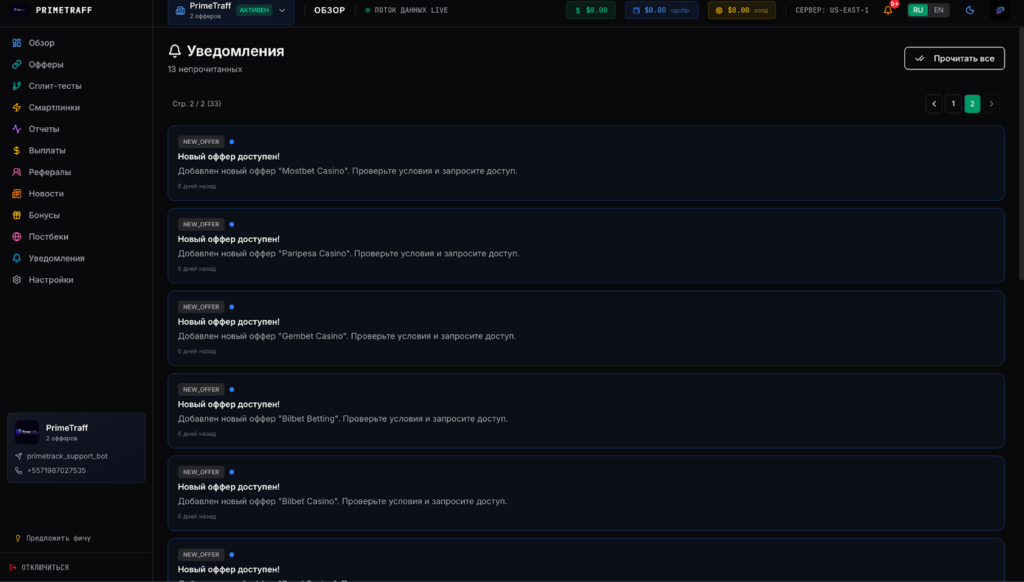Click the lightbulb Предложить фичу icon
The image size is (1024, 582).
click(18, 539)
